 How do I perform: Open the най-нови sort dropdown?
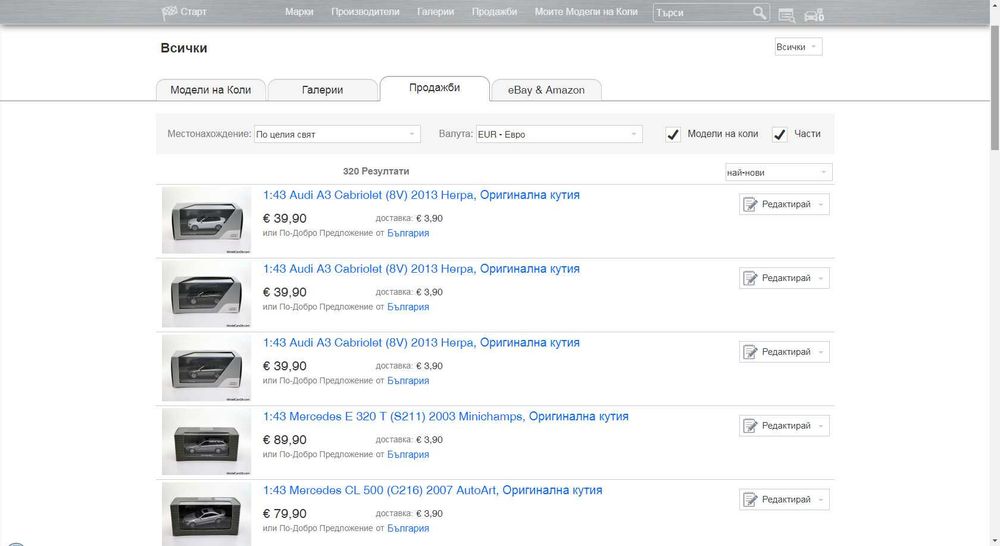click(779, 172)
